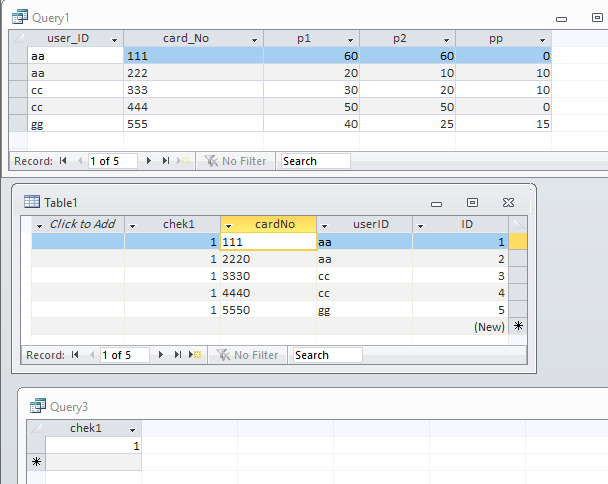Close the Table1 window

click(508, 202)
